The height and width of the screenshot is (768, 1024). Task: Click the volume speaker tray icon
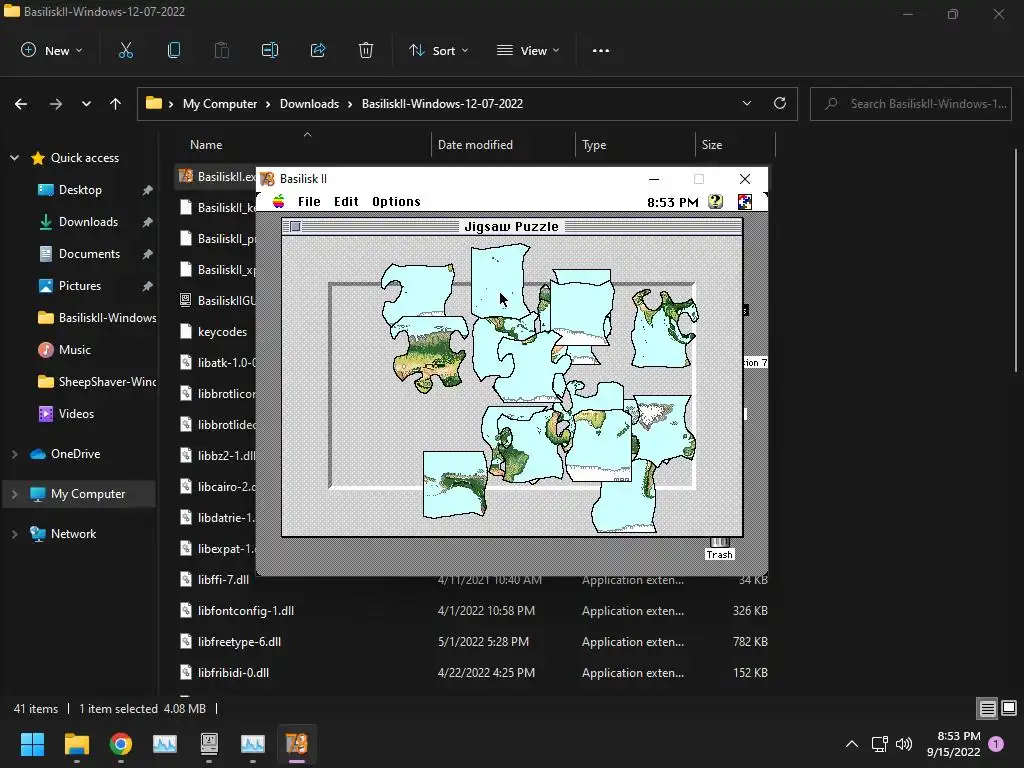tap(904, 744)
